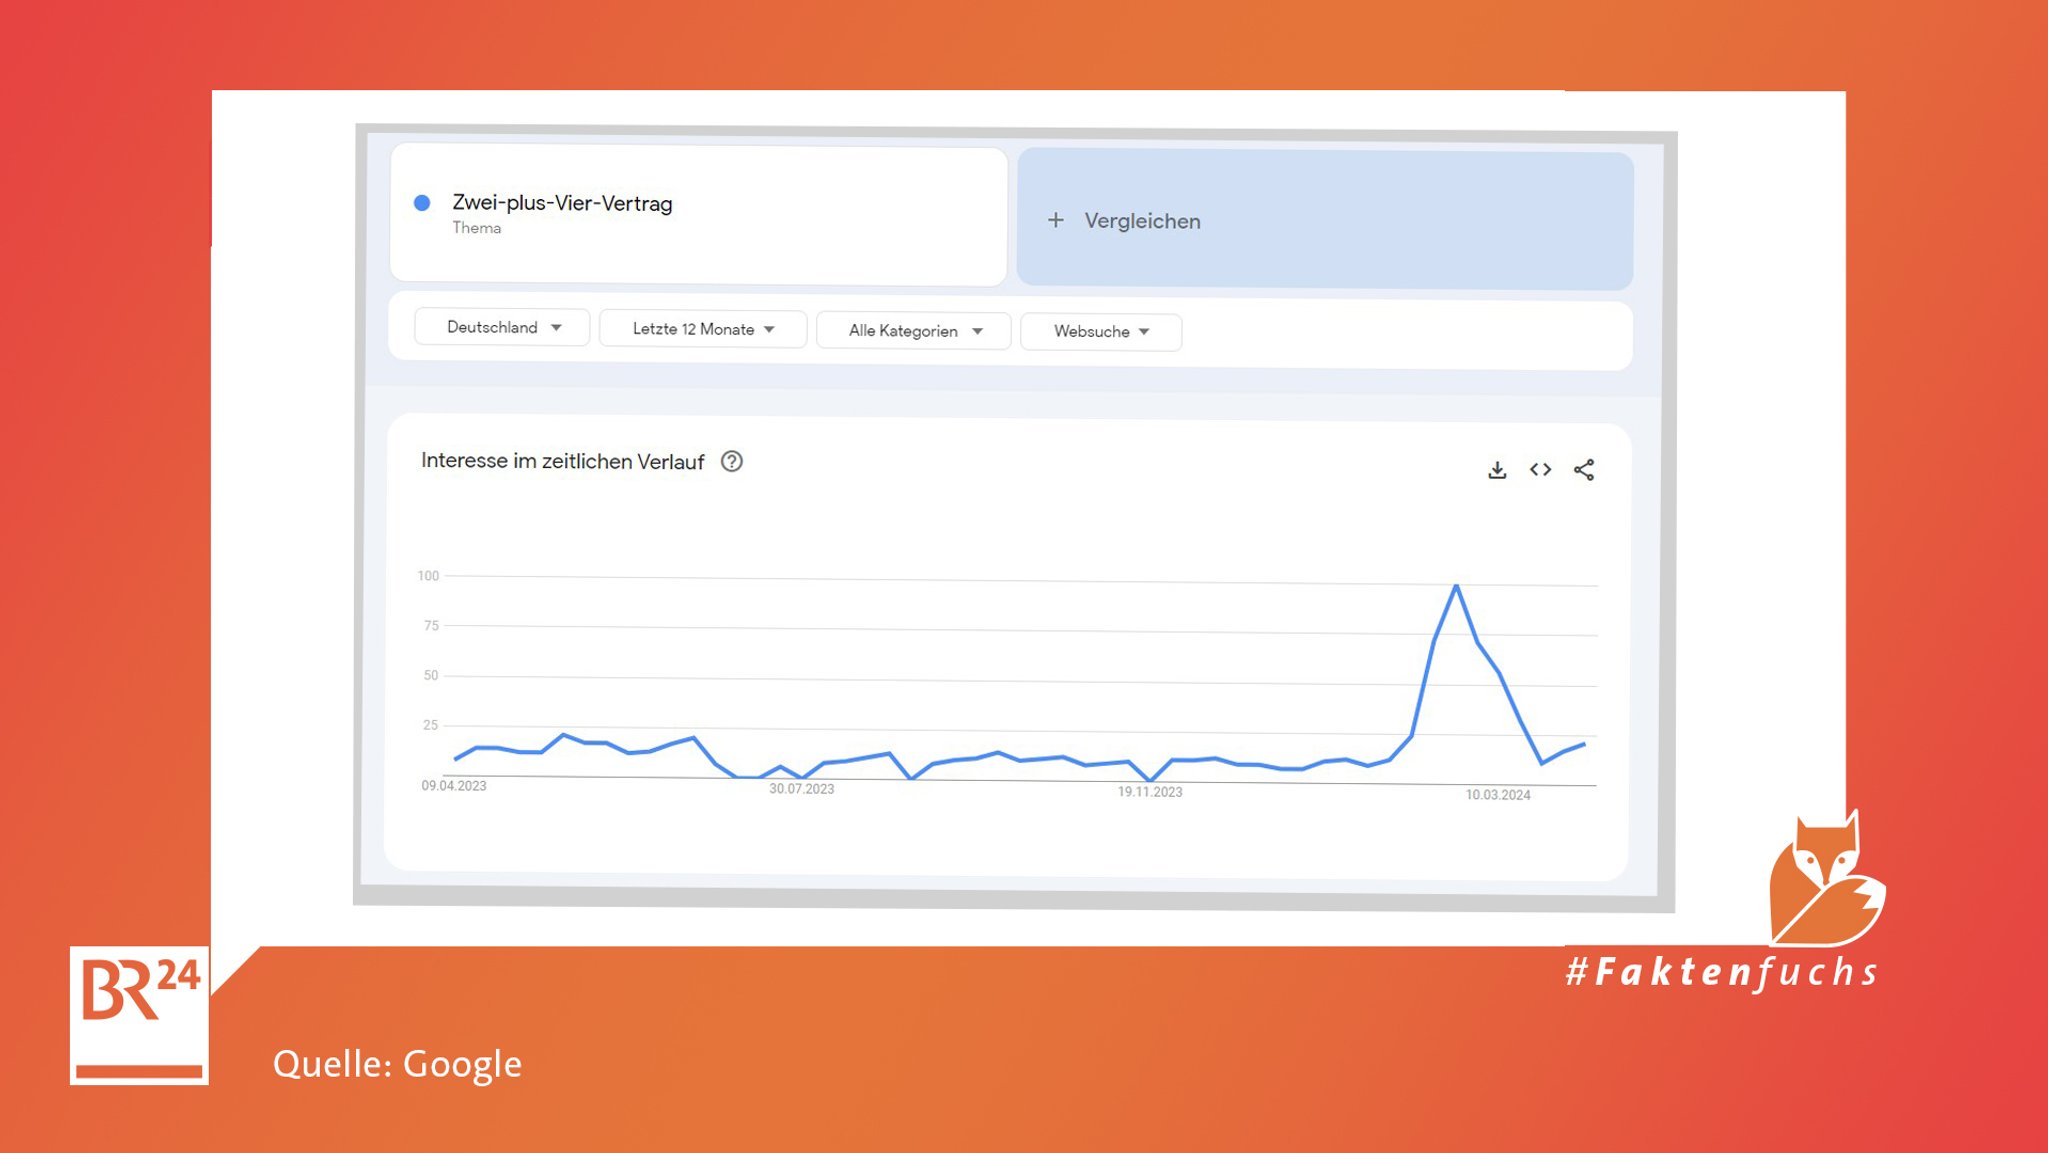Open the Websuche search type dropdown
2048x1153 pixels.
pos(1101,332)
